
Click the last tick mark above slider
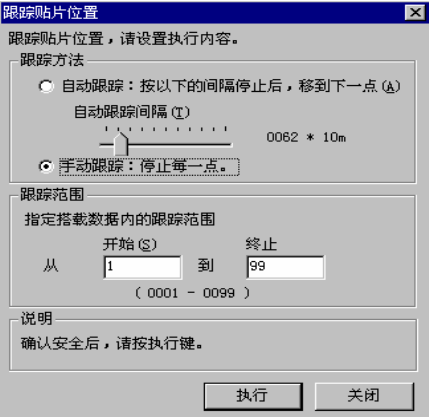tap(226, 128)
